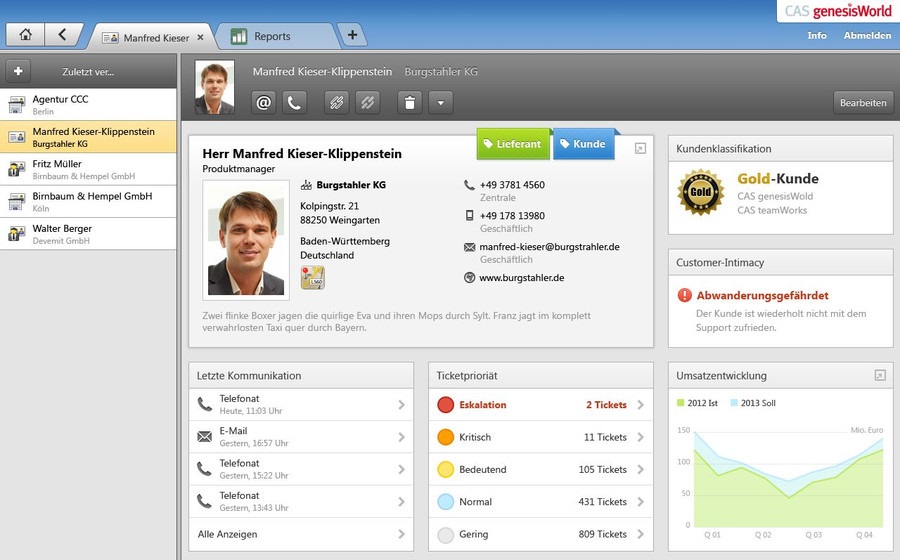Image resolution: width=900 pixels, height=560 pixels.
Task: Click the first link chain icon
Action: pyautogui.click(x=336, y=103)
